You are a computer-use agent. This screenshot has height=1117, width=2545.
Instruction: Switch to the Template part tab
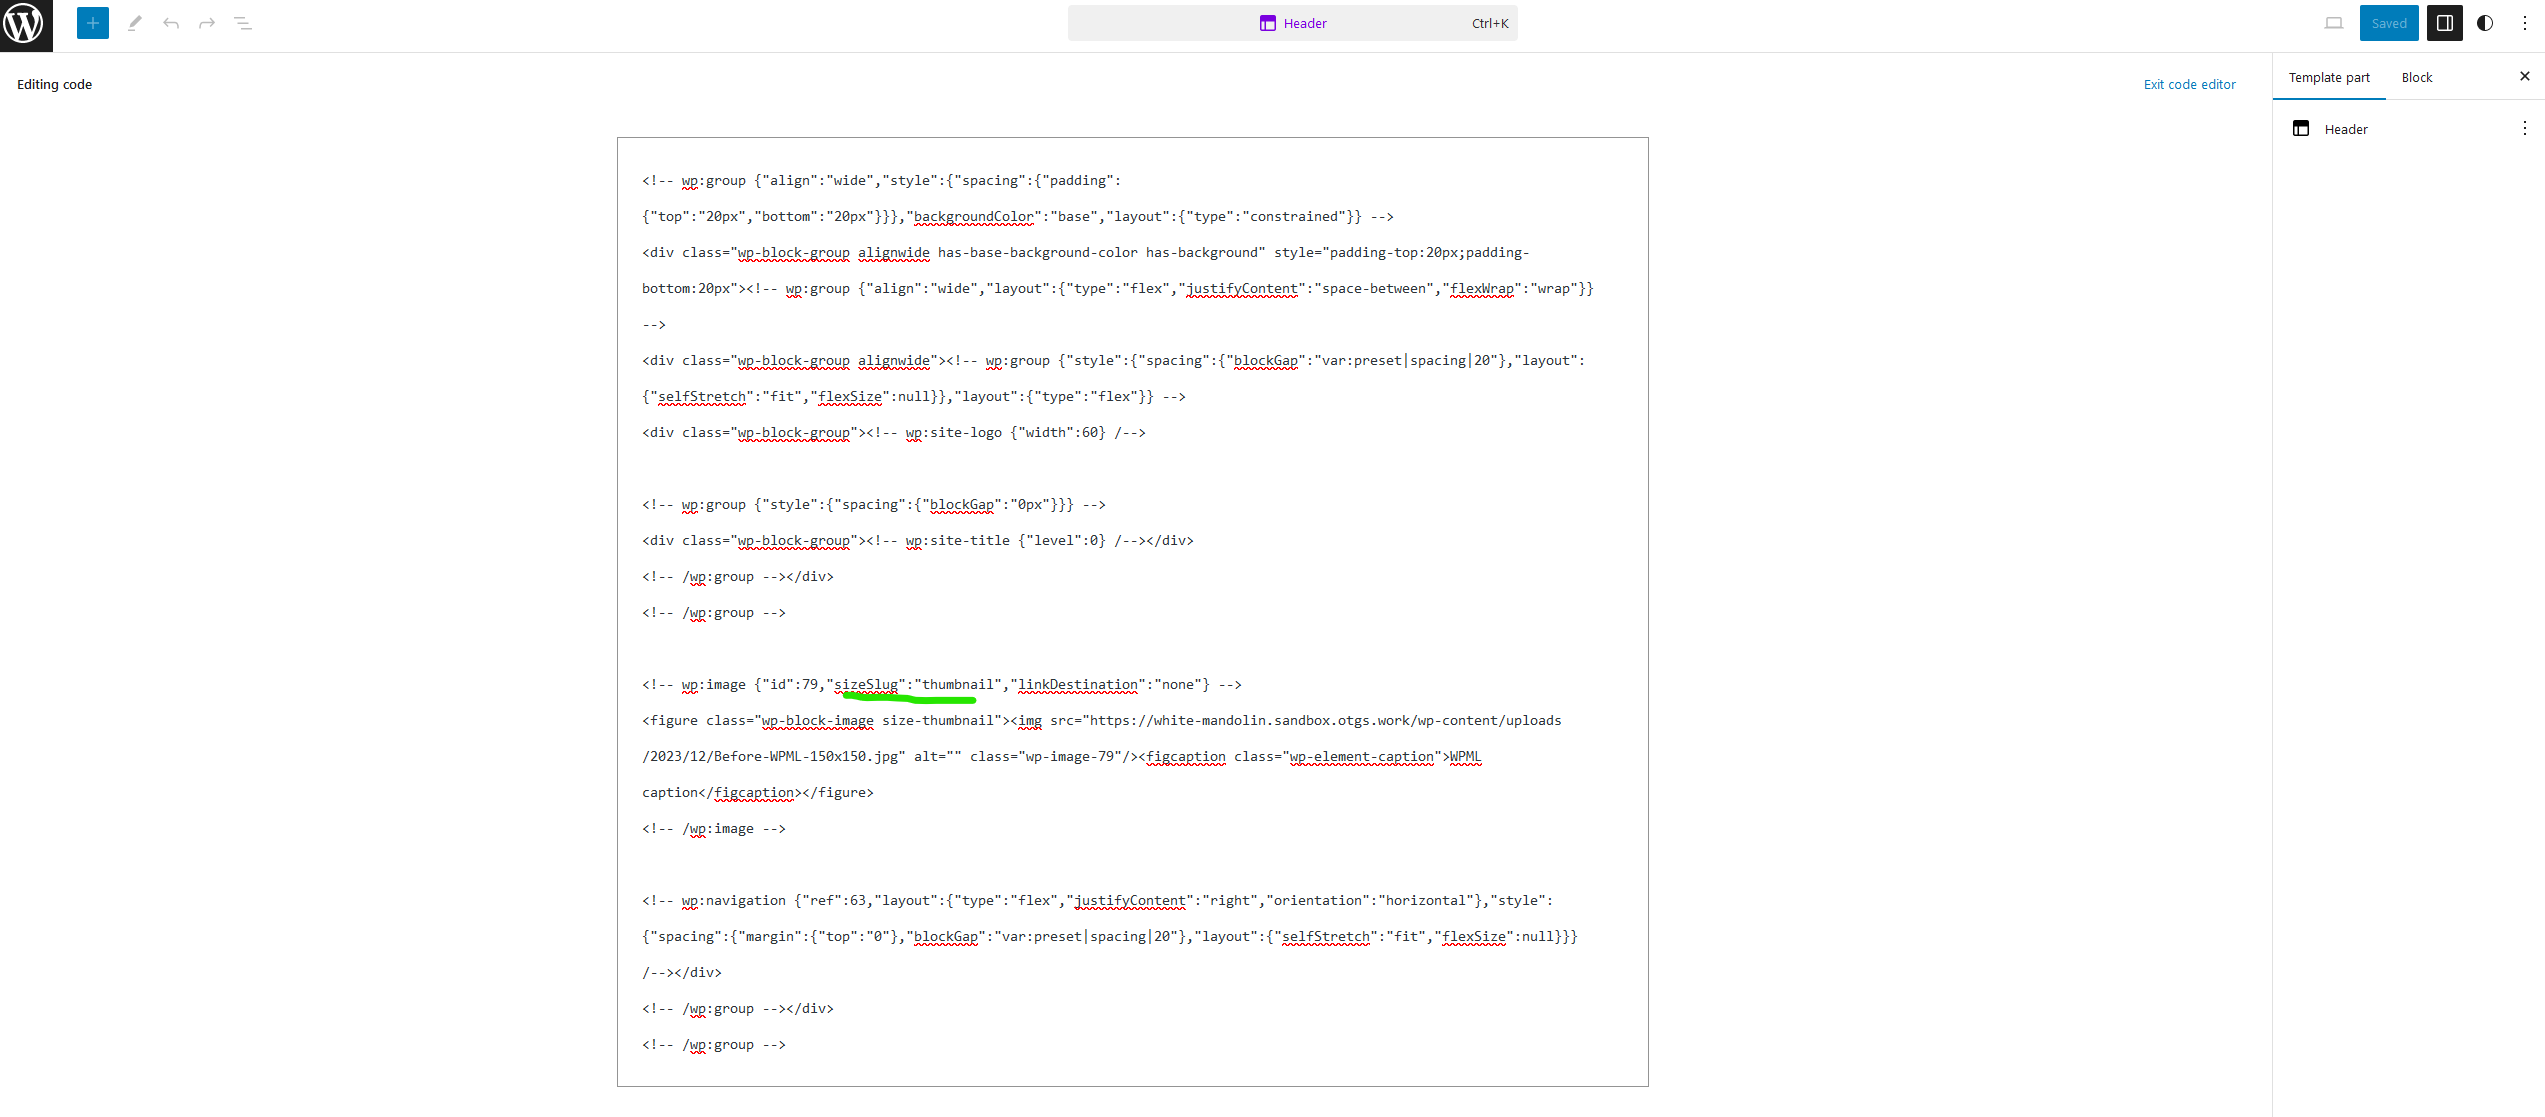coord(2328,77)
